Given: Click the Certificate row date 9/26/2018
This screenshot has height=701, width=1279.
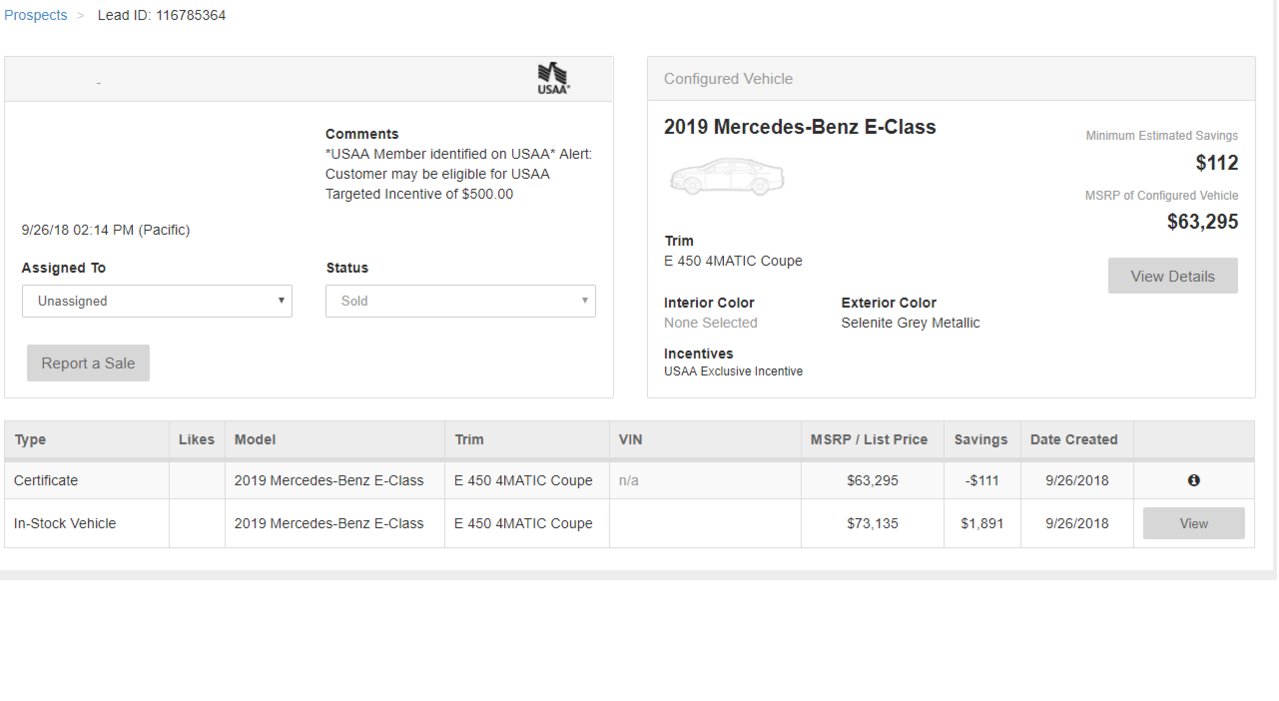Looking at the screenshot, I should 1077,481.
